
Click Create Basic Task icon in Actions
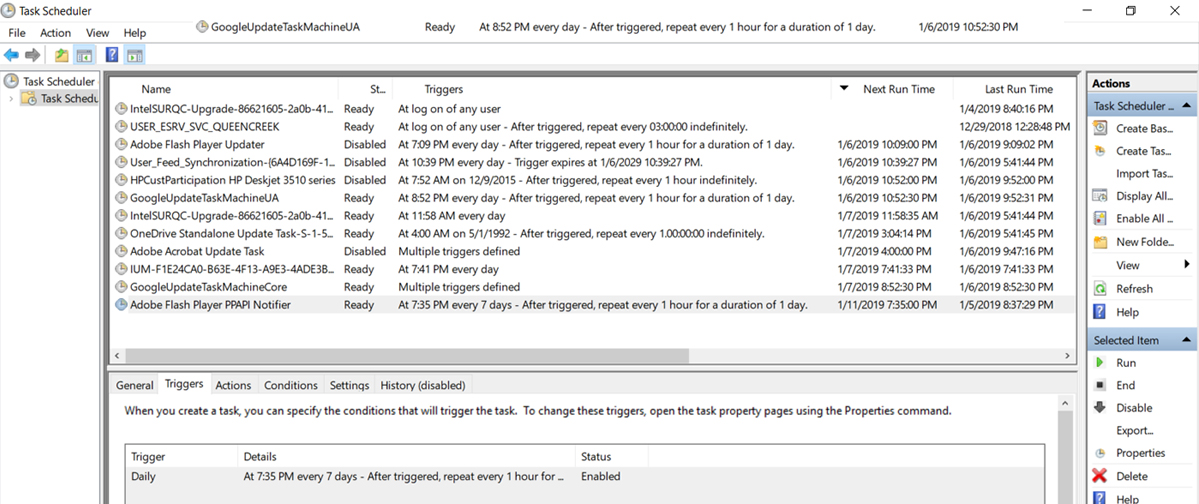coord(1100,128)
